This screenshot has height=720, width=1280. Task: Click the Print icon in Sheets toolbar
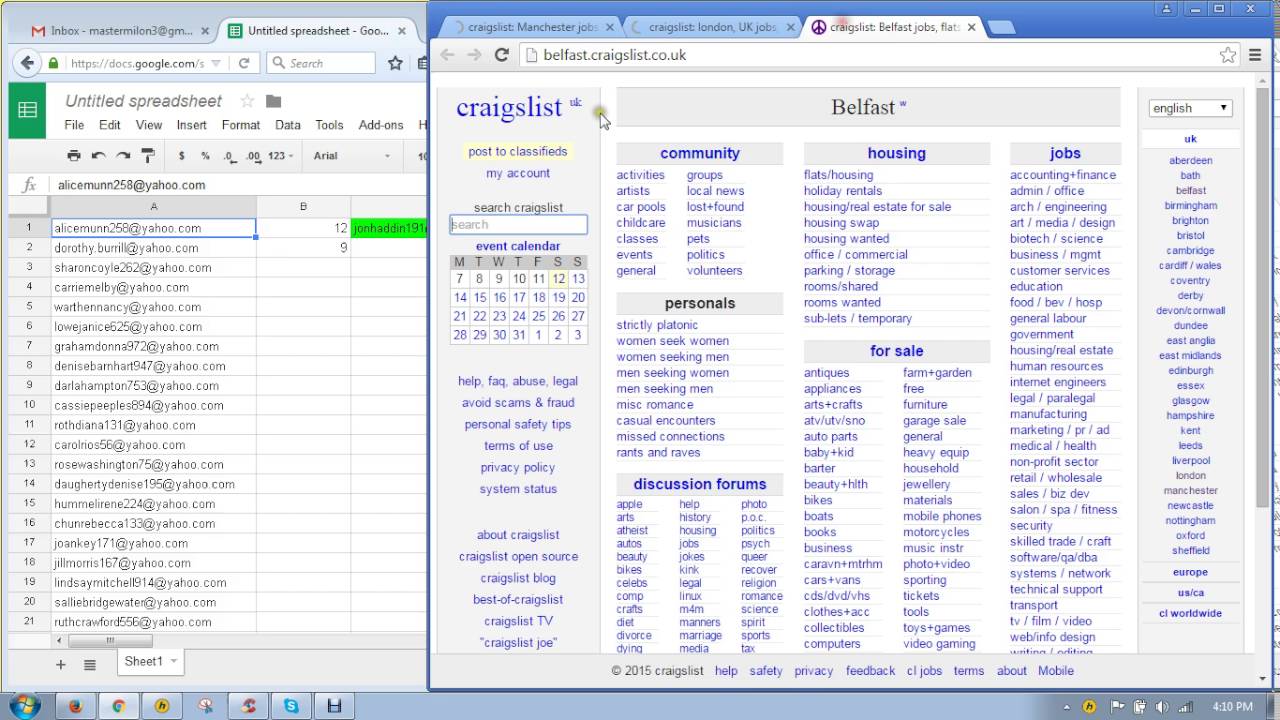(73, 155)
